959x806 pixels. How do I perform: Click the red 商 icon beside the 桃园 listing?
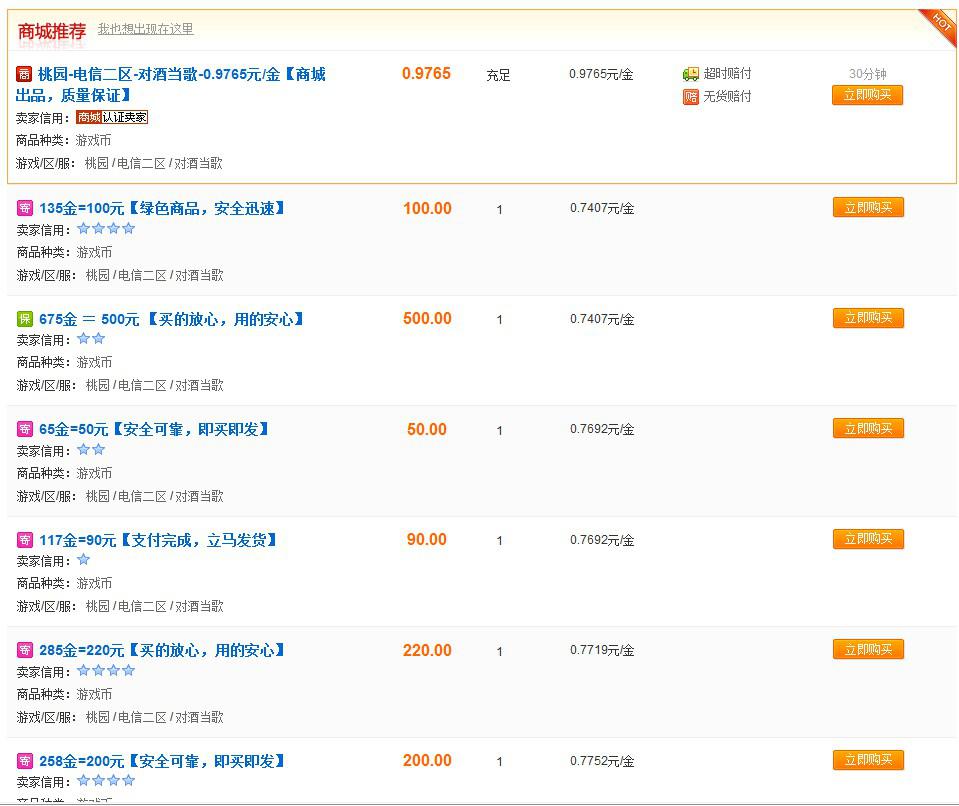pyautogui.click(x=23, y=75)
